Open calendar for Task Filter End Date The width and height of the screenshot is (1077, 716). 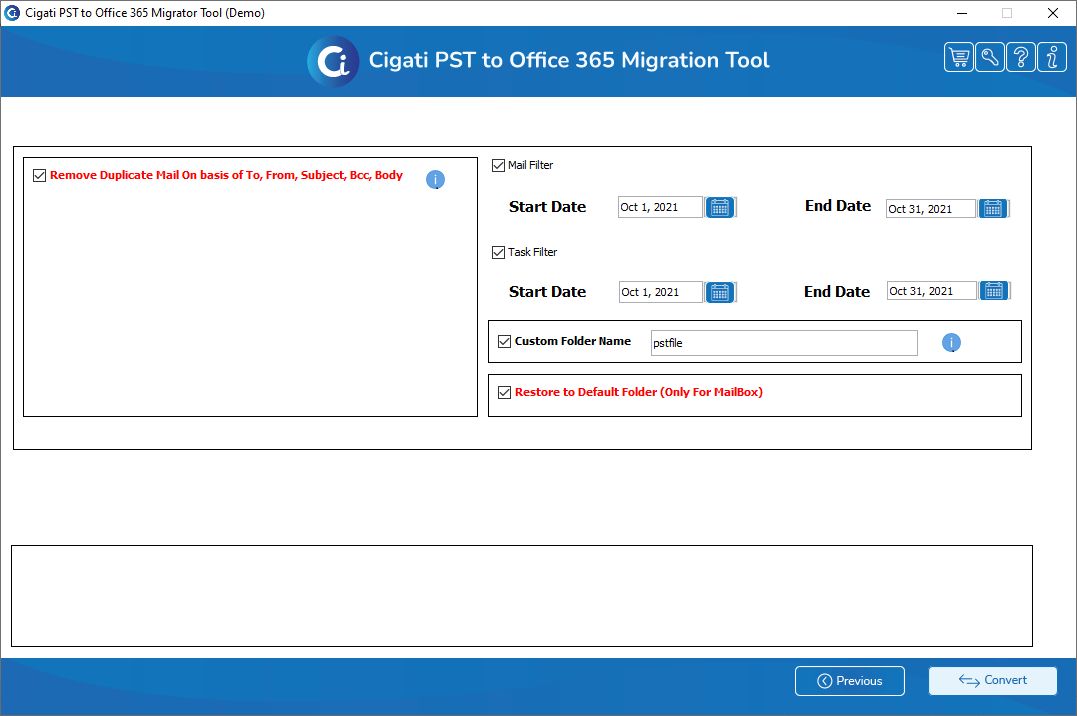coord(994,291)
